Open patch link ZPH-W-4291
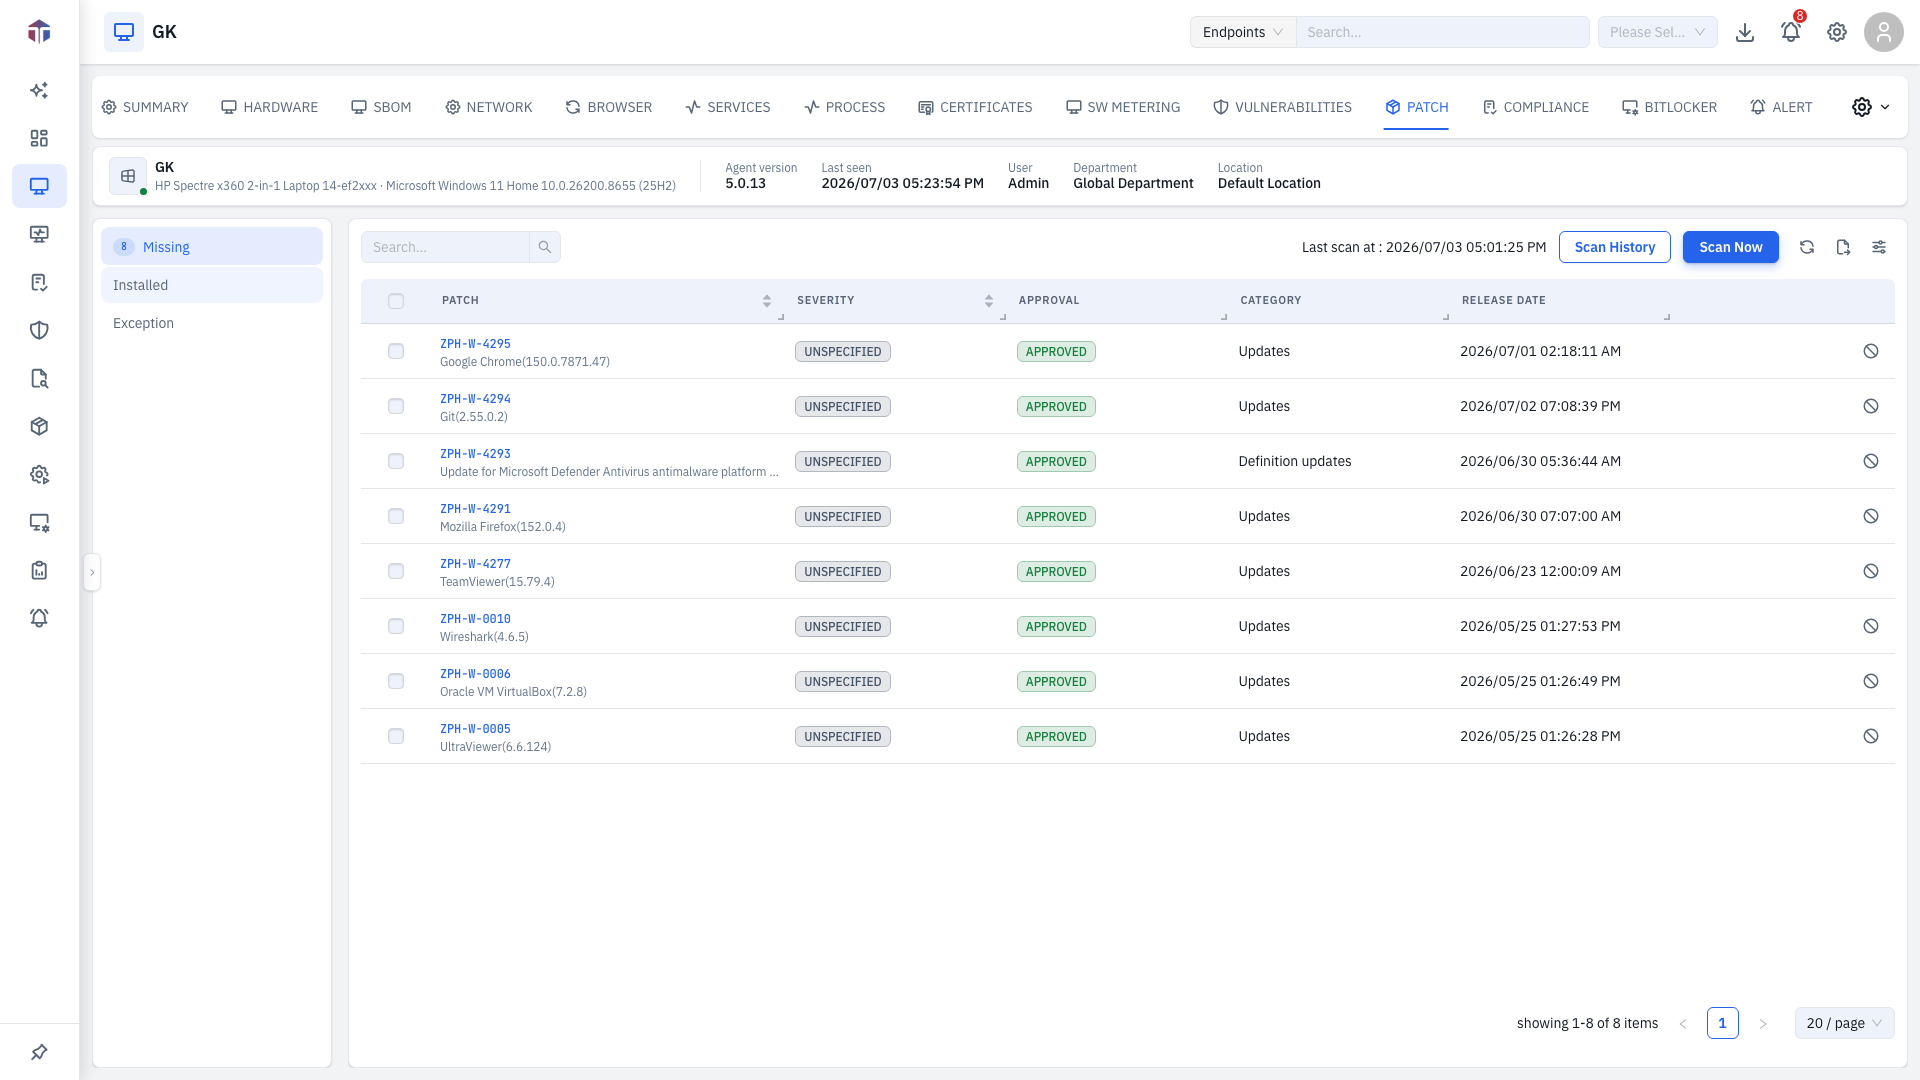 coord(475,508)
